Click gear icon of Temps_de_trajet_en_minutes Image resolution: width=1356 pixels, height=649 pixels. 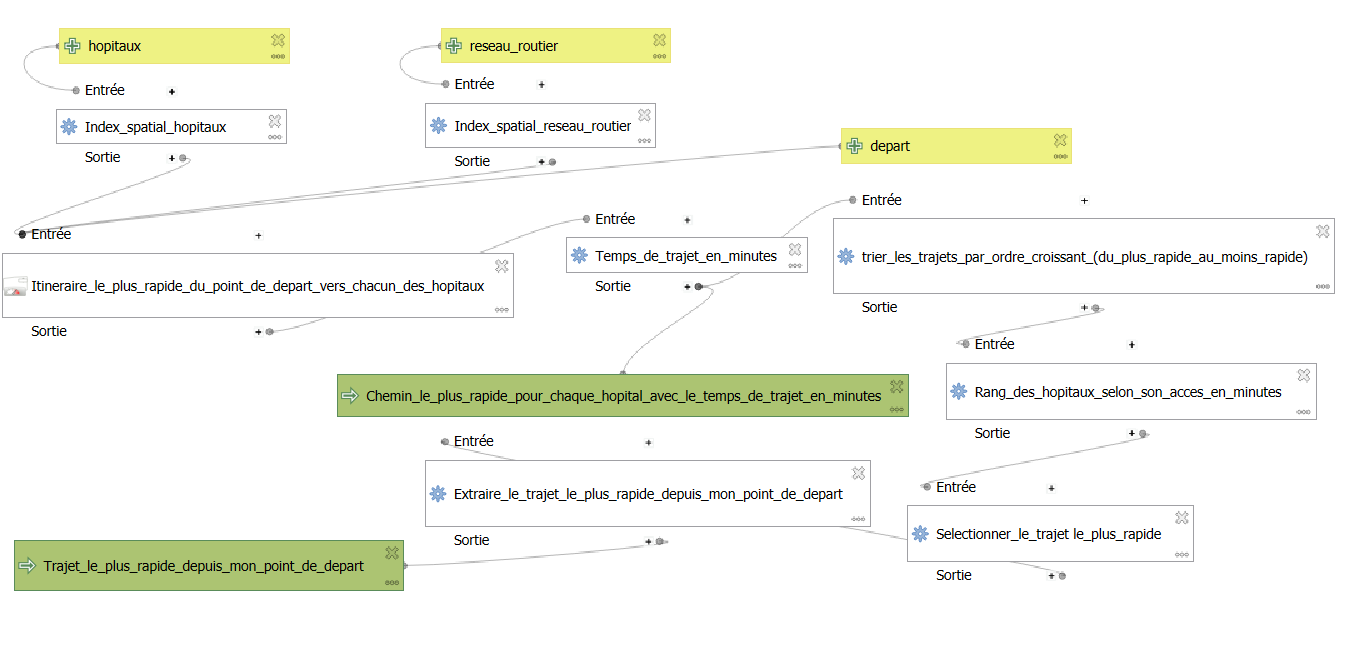(x=579, y=256)
